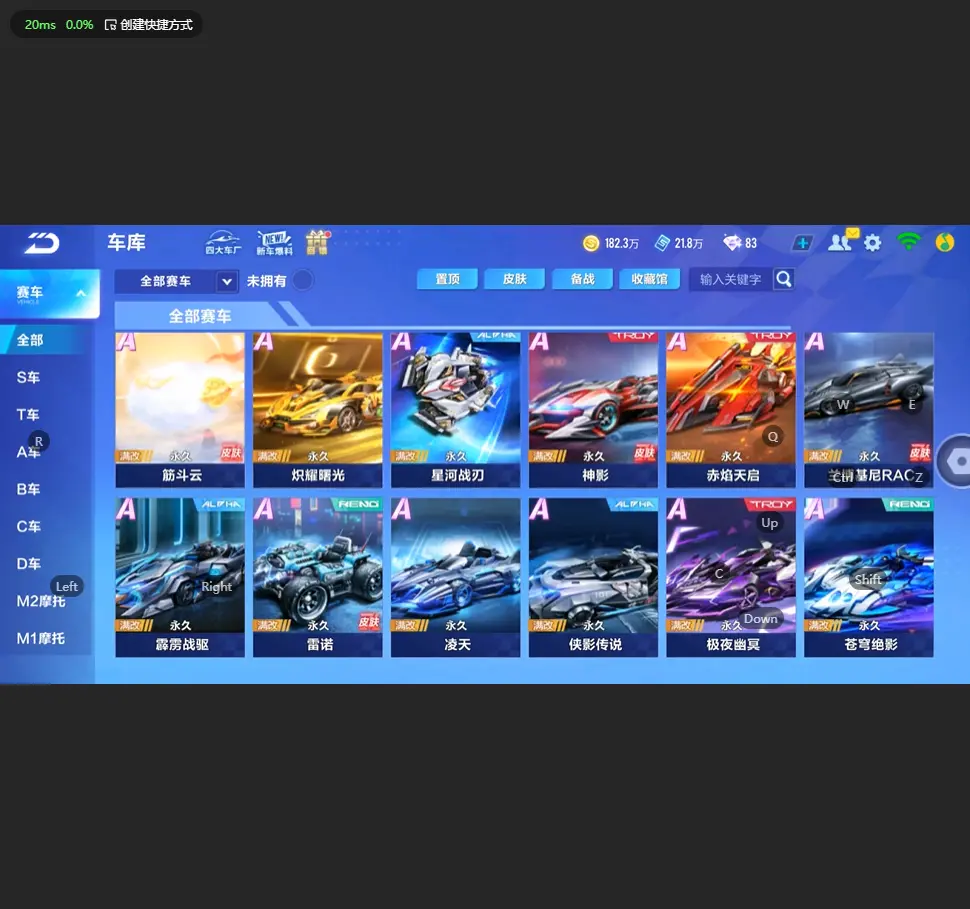Screen dimensions: 970x909
Task: Click the green wifi signal icon
Action: point(908,242)
